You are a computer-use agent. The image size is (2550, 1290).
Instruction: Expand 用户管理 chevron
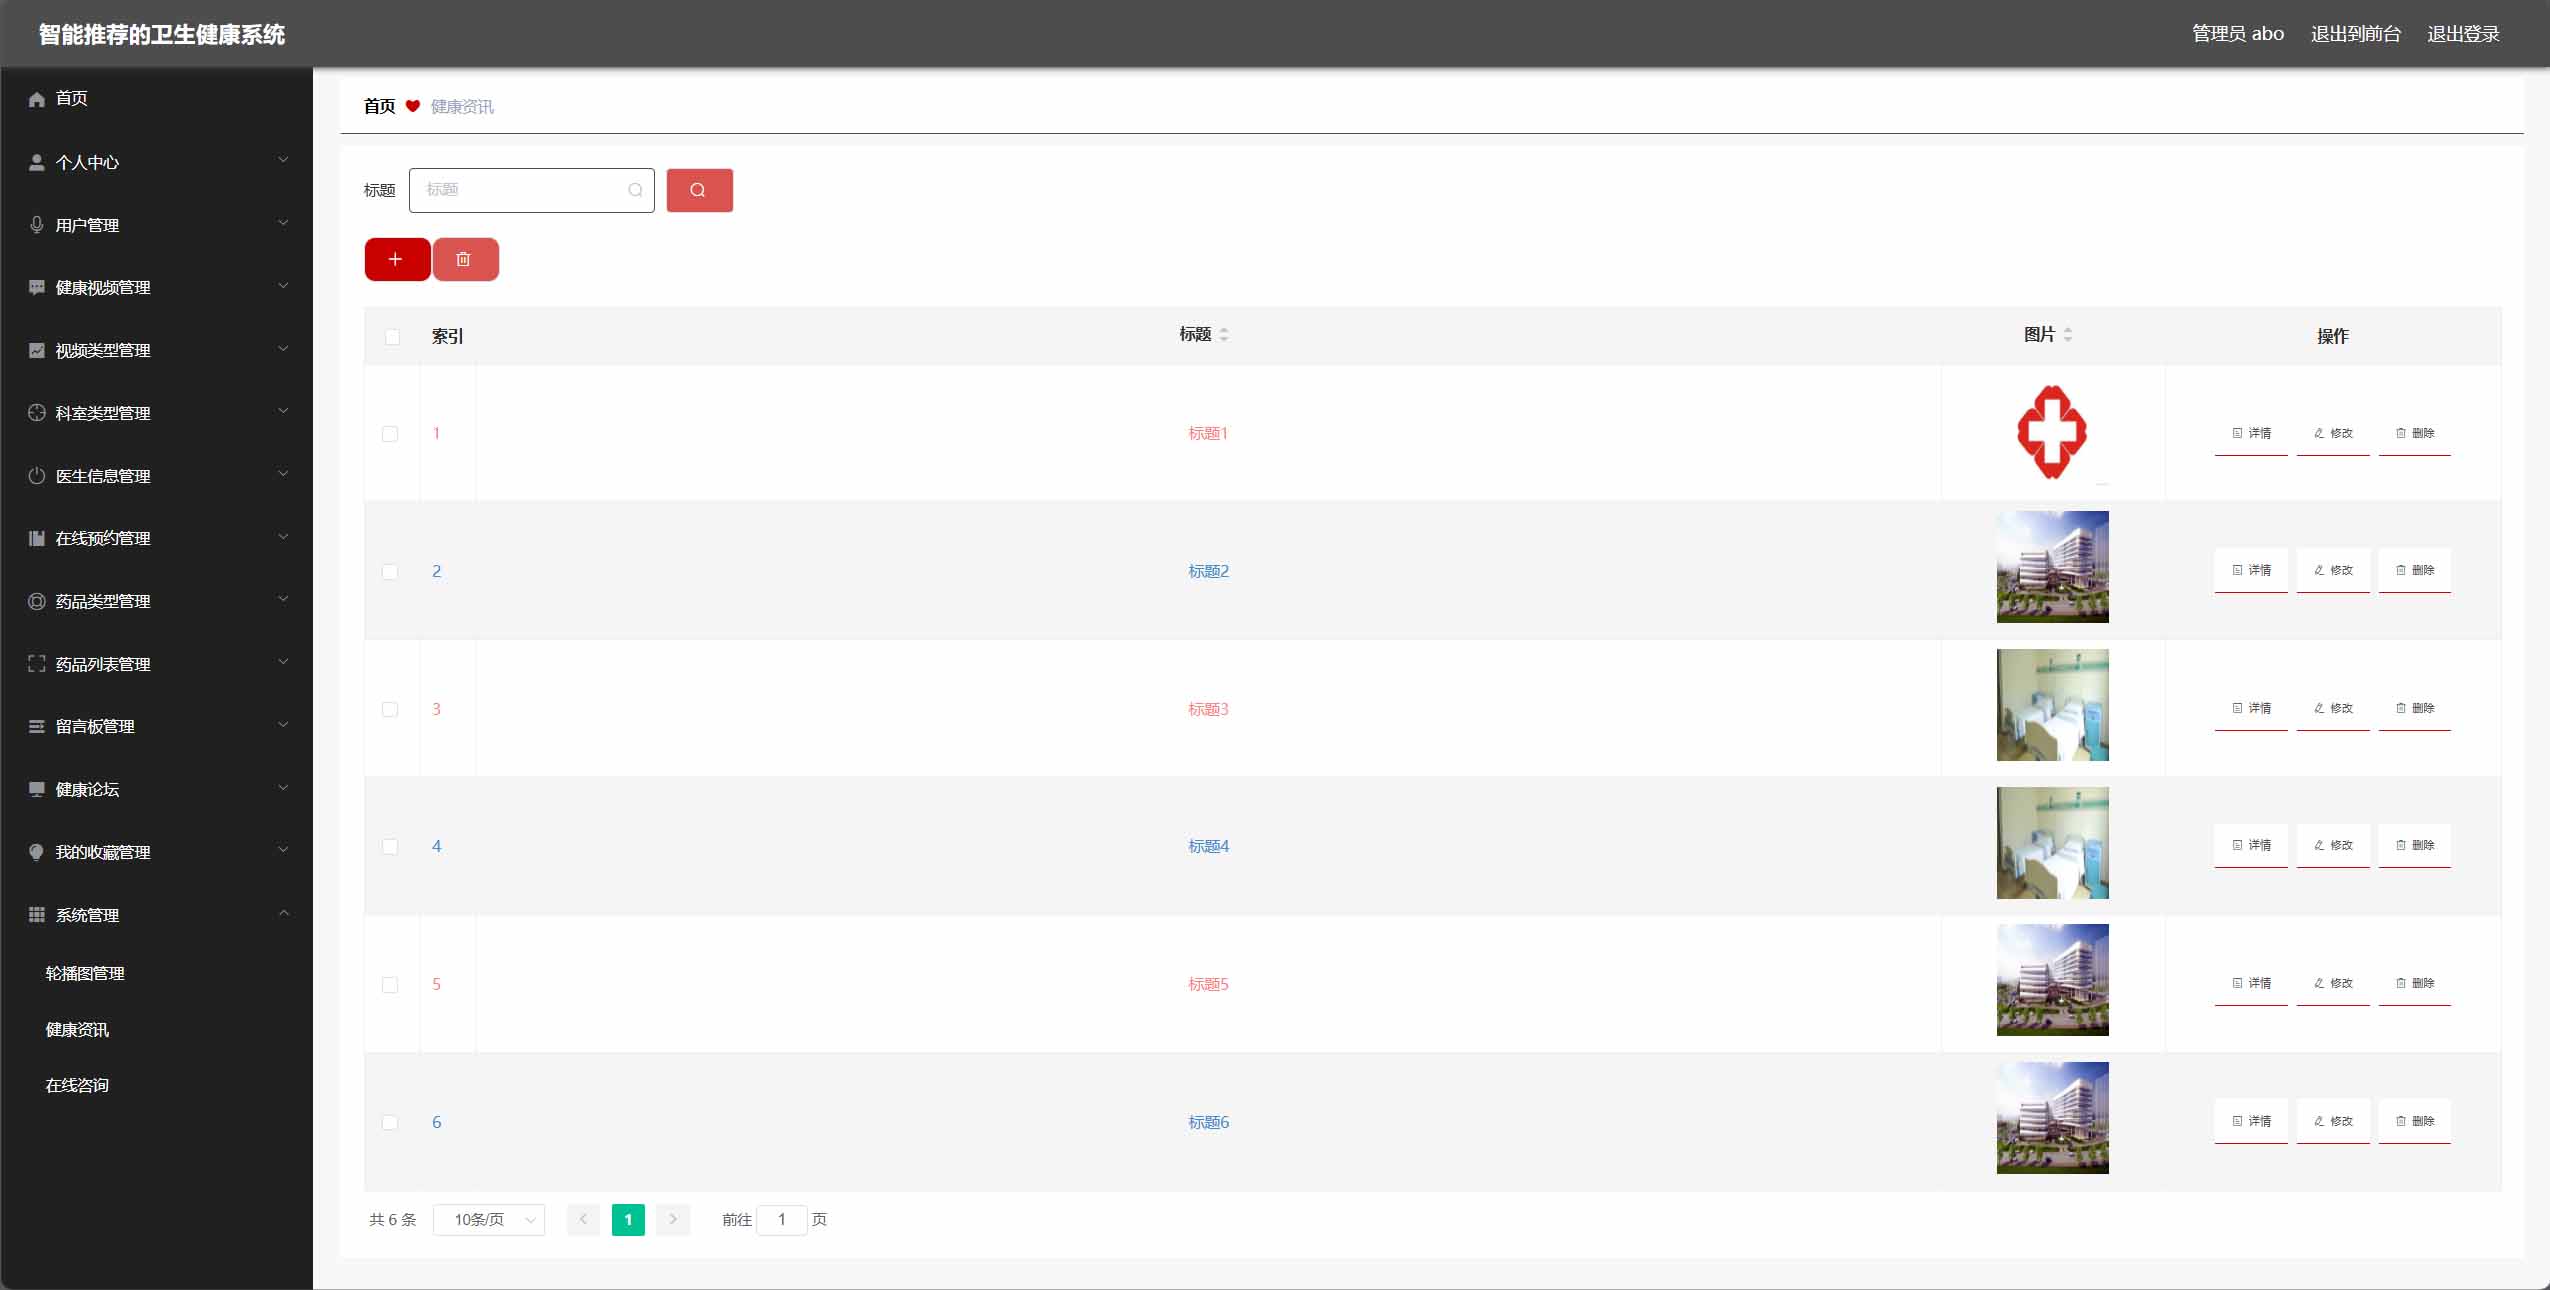[x=283, y=223]
